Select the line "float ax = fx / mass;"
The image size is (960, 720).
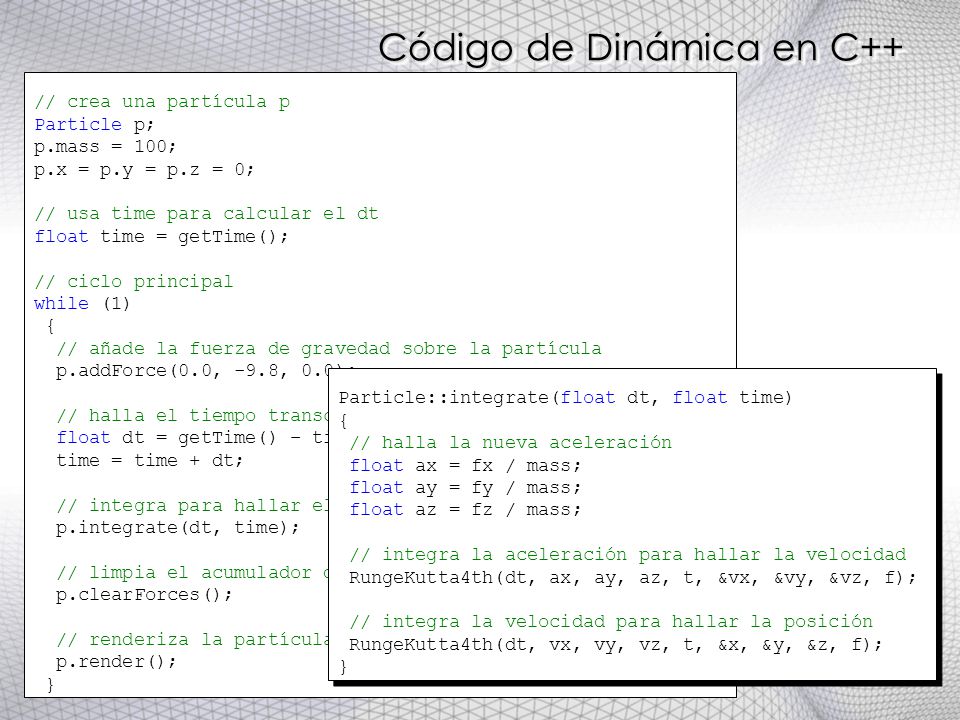pos(465,466)
